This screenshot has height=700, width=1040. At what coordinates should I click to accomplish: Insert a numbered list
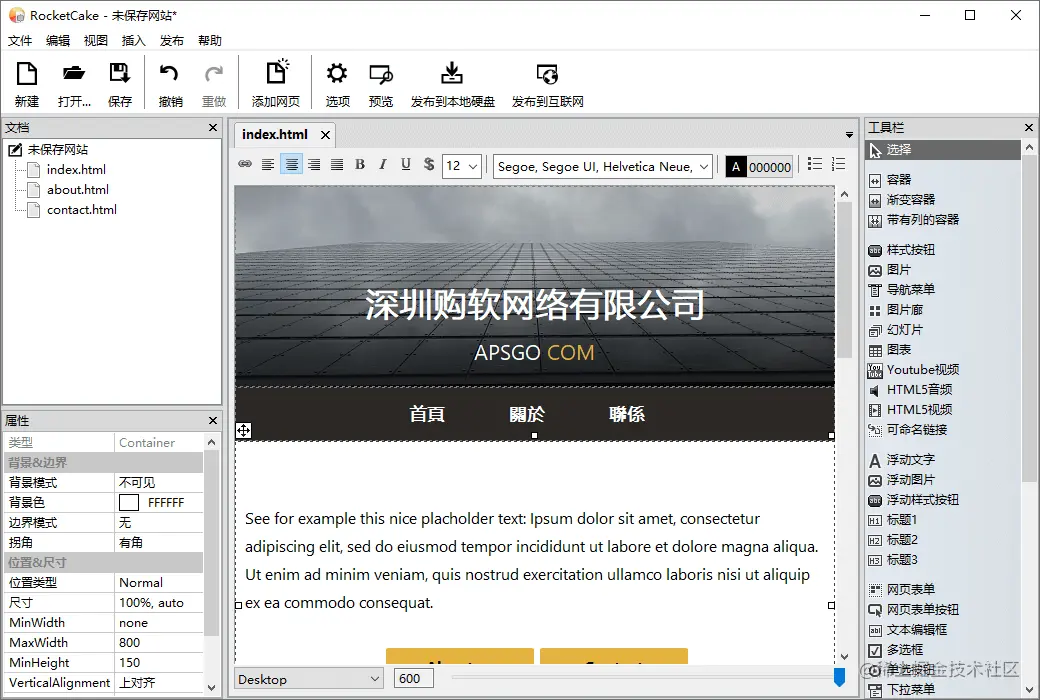coord(838,164)
